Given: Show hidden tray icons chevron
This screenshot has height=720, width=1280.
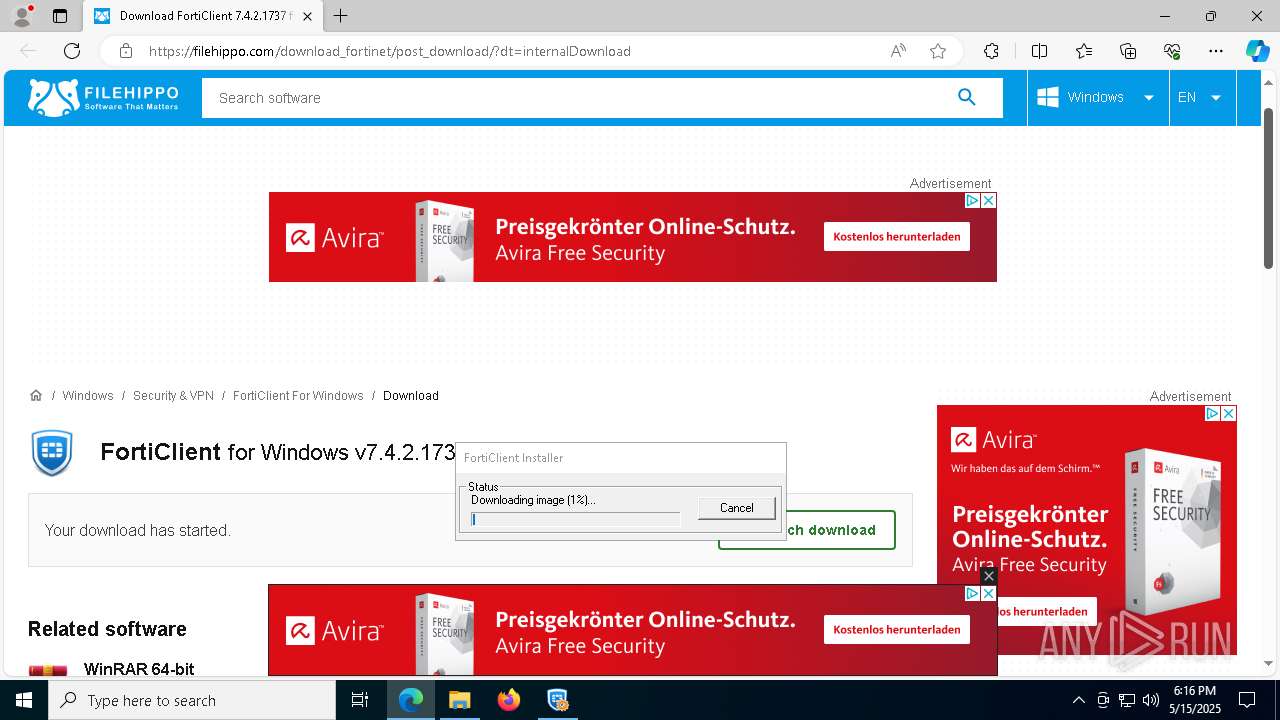Looking at the screenshot, I should click(x=1078, y=700).
